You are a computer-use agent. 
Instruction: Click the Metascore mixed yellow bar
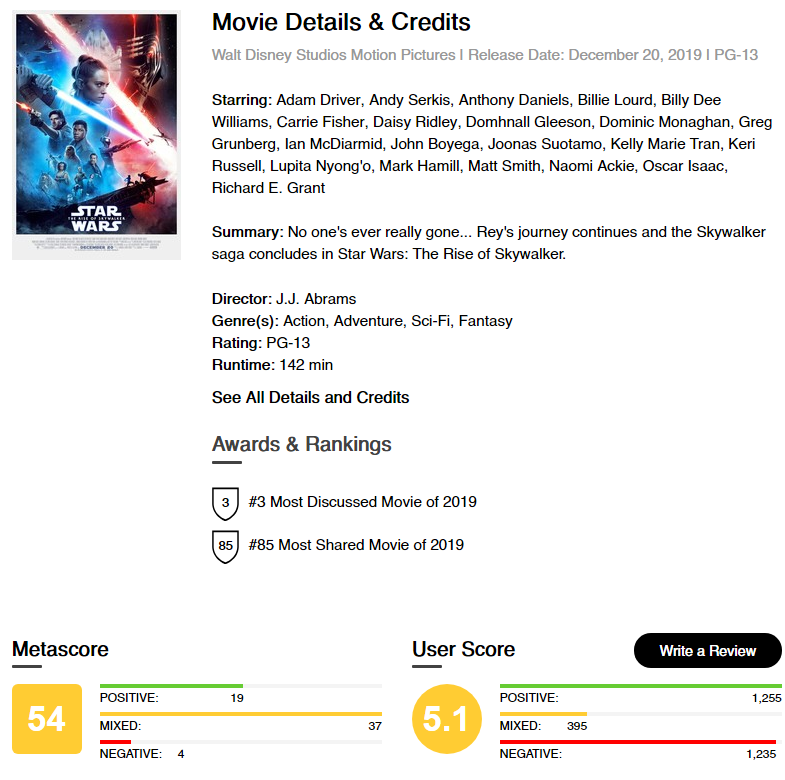241,714
